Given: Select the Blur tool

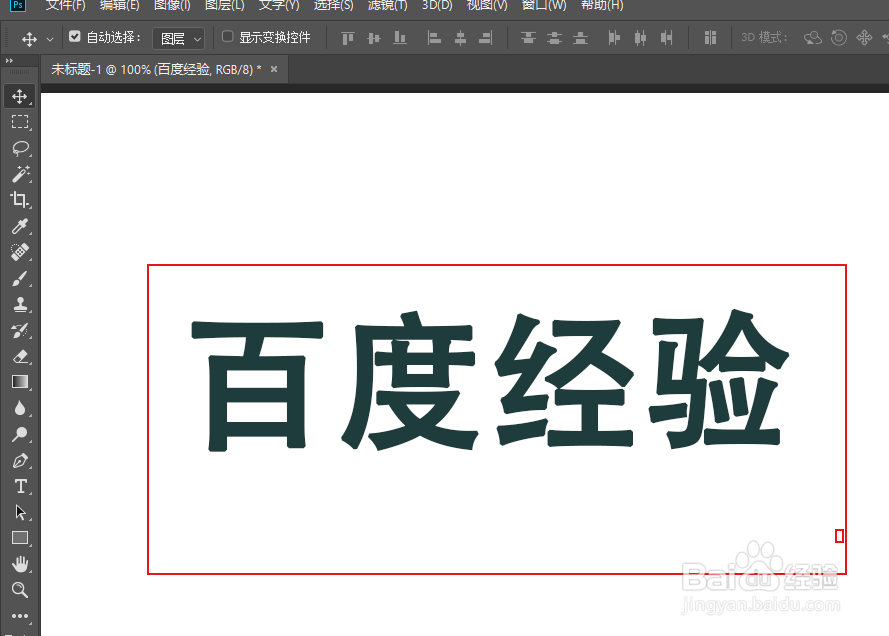Looking at the screenshot, I should [x=20, y=408].
